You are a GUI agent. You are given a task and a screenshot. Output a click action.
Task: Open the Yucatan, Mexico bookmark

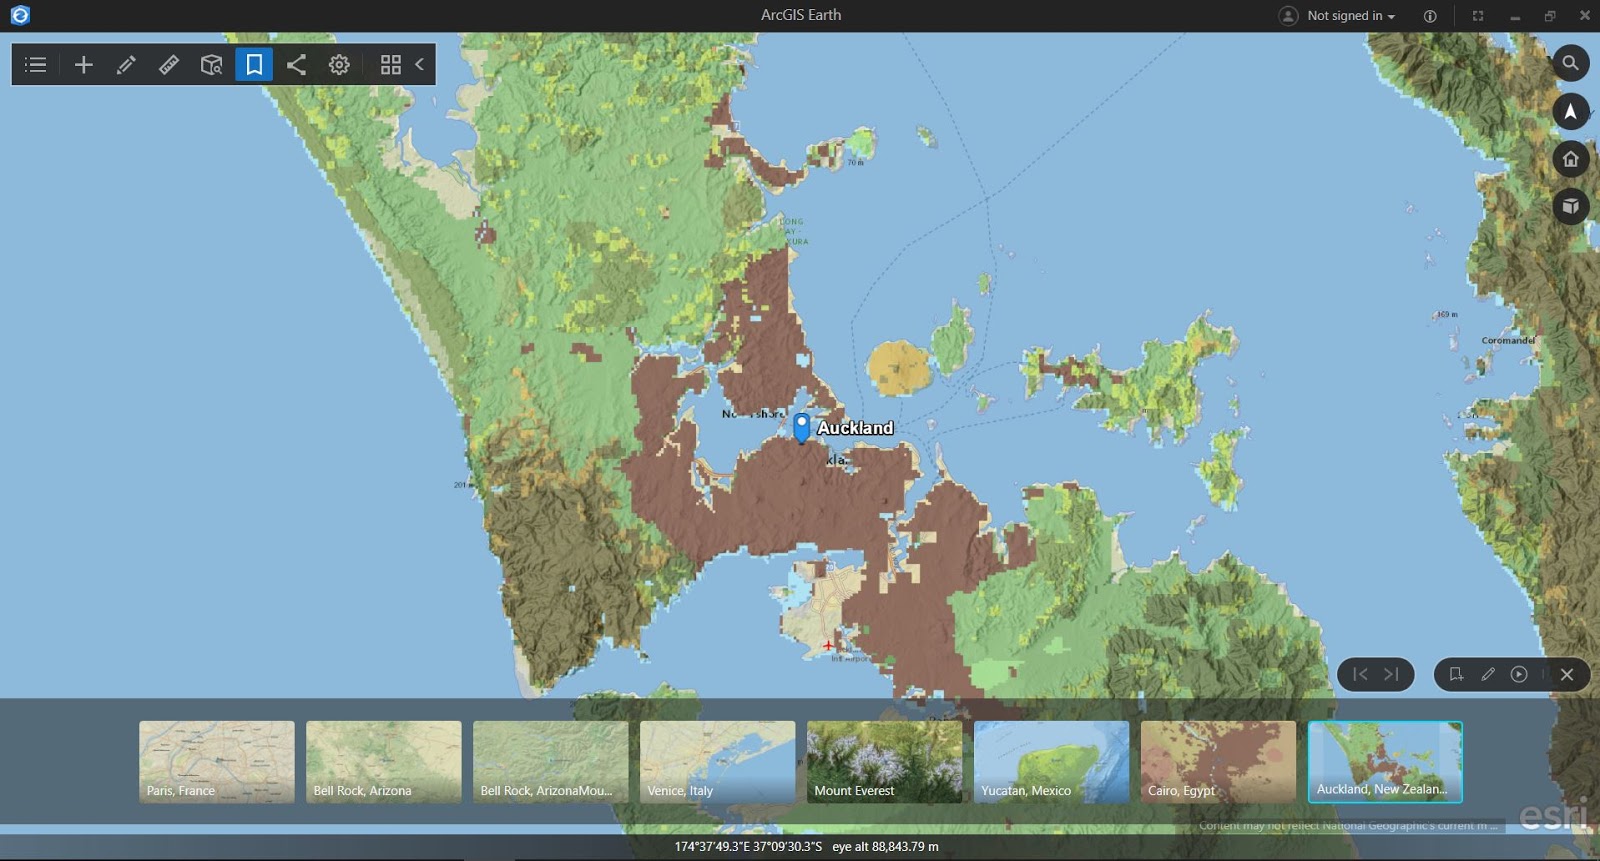click(x=1052, y=762)
